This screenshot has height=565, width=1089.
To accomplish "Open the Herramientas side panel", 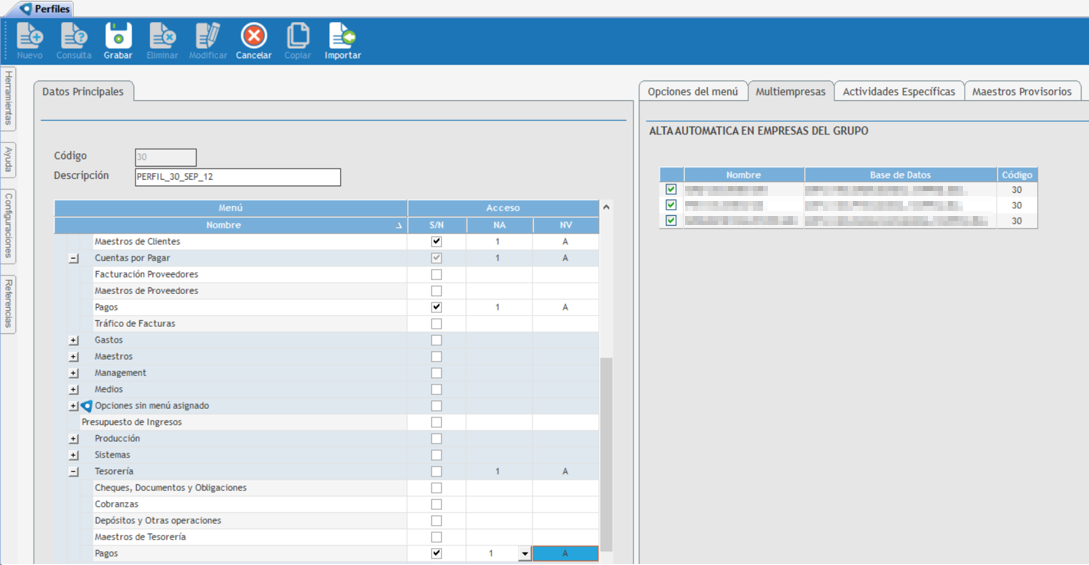I will [x=8, y=98].
